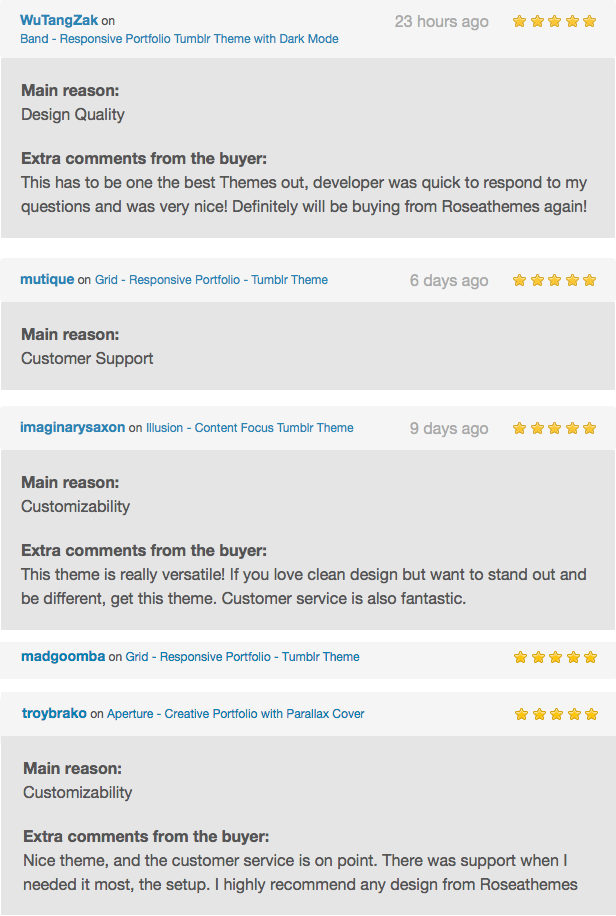This screenshot has width=616, height=916.
Task: Click the '6 days ago' timestamp
Action: tap(449, 281)
